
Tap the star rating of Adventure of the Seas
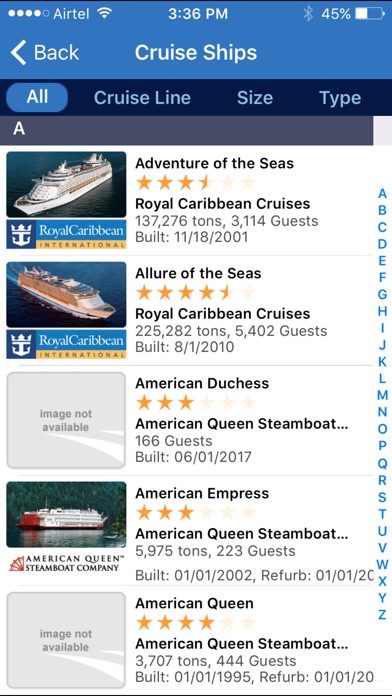pyautogui.click(x=195, y=182)
